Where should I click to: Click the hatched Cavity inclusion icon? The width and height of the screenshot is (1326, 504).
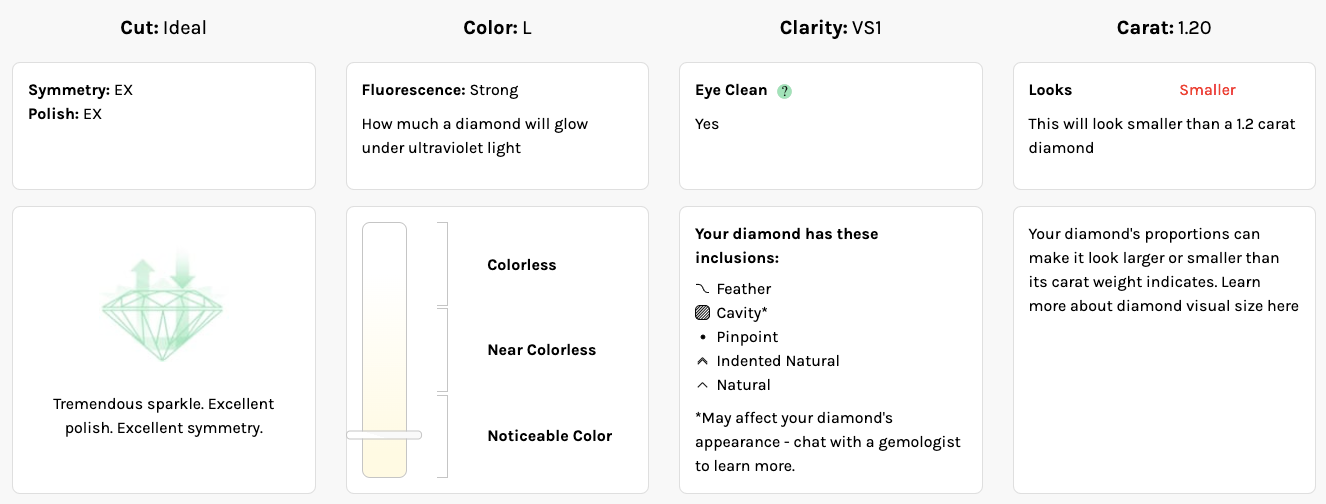click(702, 313)
